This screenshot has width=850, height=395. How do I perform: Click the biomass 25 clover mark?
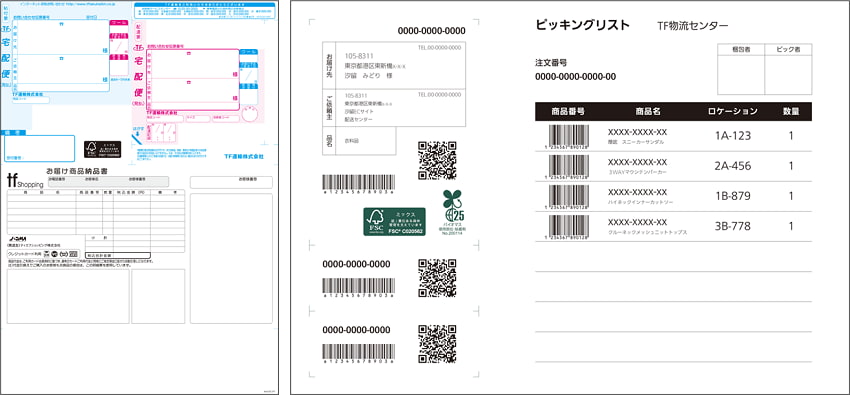pyautogui.click(x=454, y=212)
